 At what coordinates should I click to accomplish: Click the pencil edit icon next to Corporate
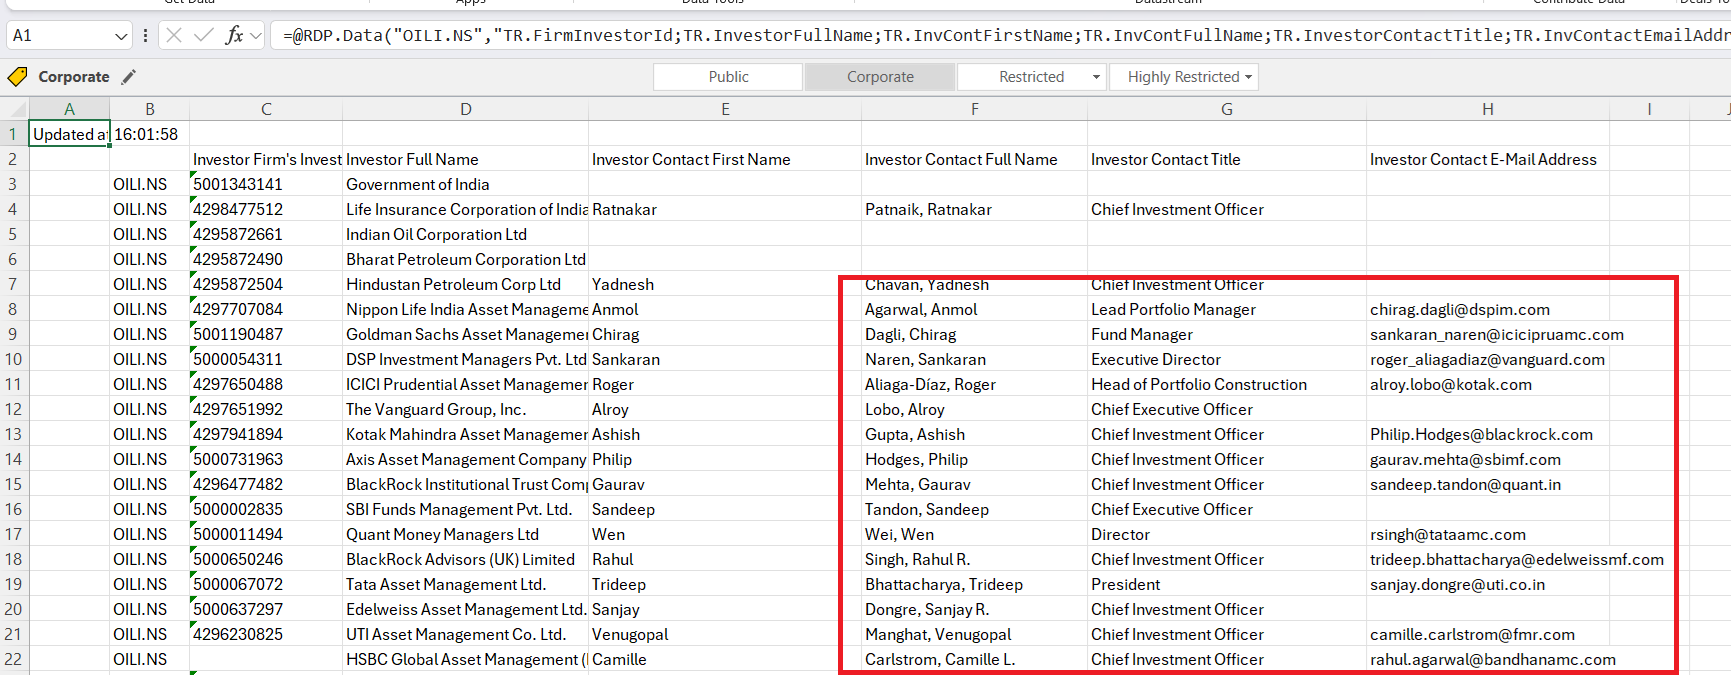pos(128,77)
